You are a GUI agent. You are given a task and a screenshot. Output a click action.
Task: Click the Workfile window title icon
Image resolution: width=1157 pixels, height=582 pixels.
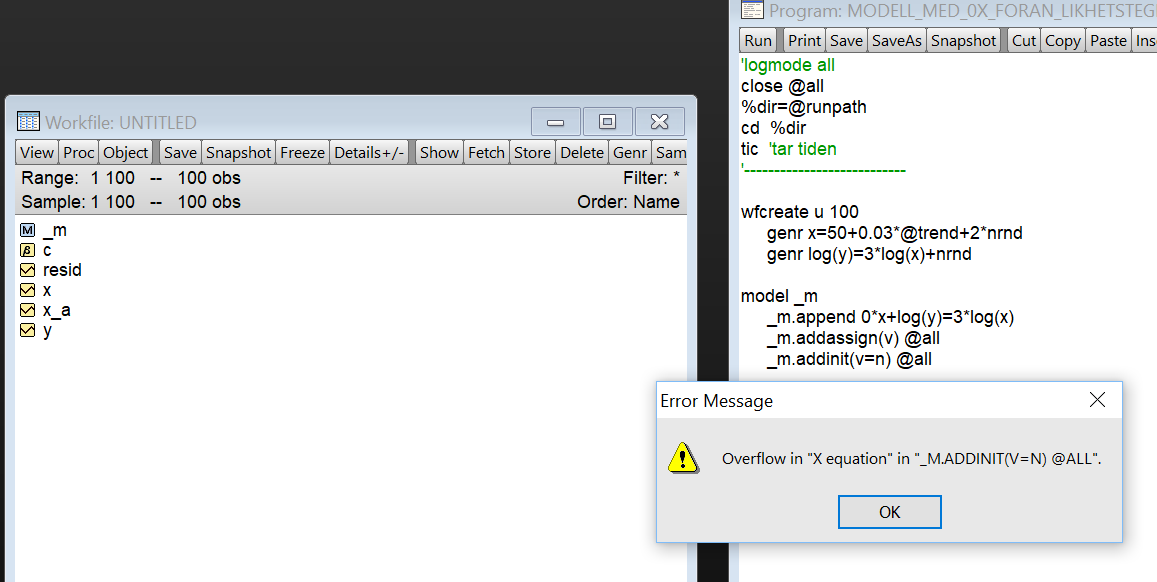(x=29, y=122)
